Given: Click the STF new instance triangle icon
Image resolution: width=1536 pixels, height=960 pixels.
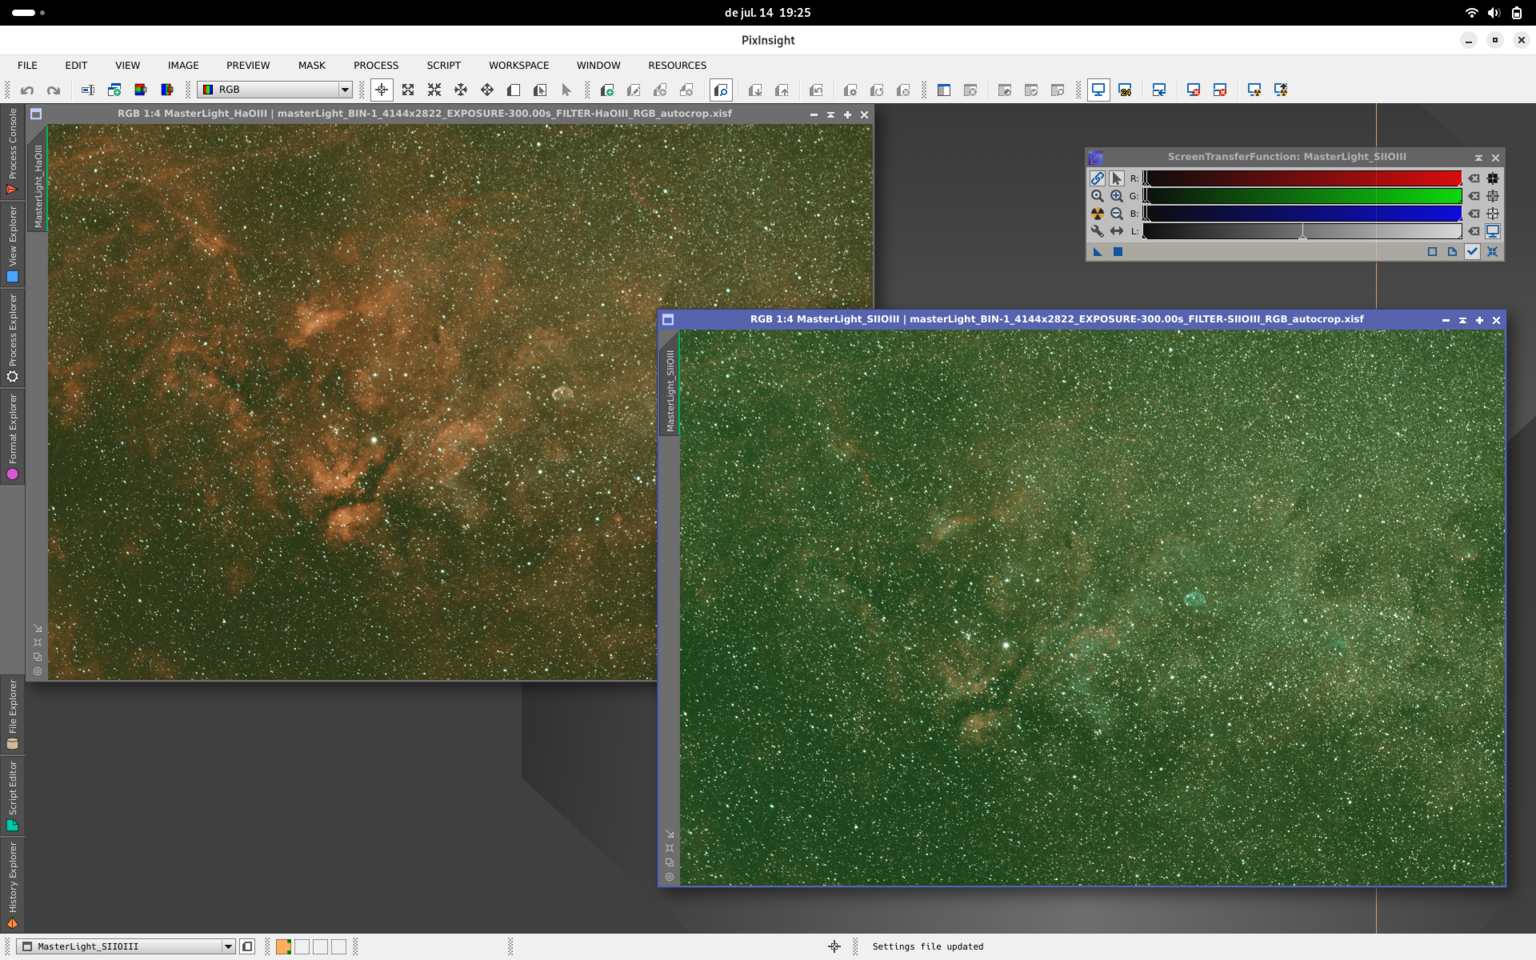Looking at the screenshot, I should [1097, 252].
